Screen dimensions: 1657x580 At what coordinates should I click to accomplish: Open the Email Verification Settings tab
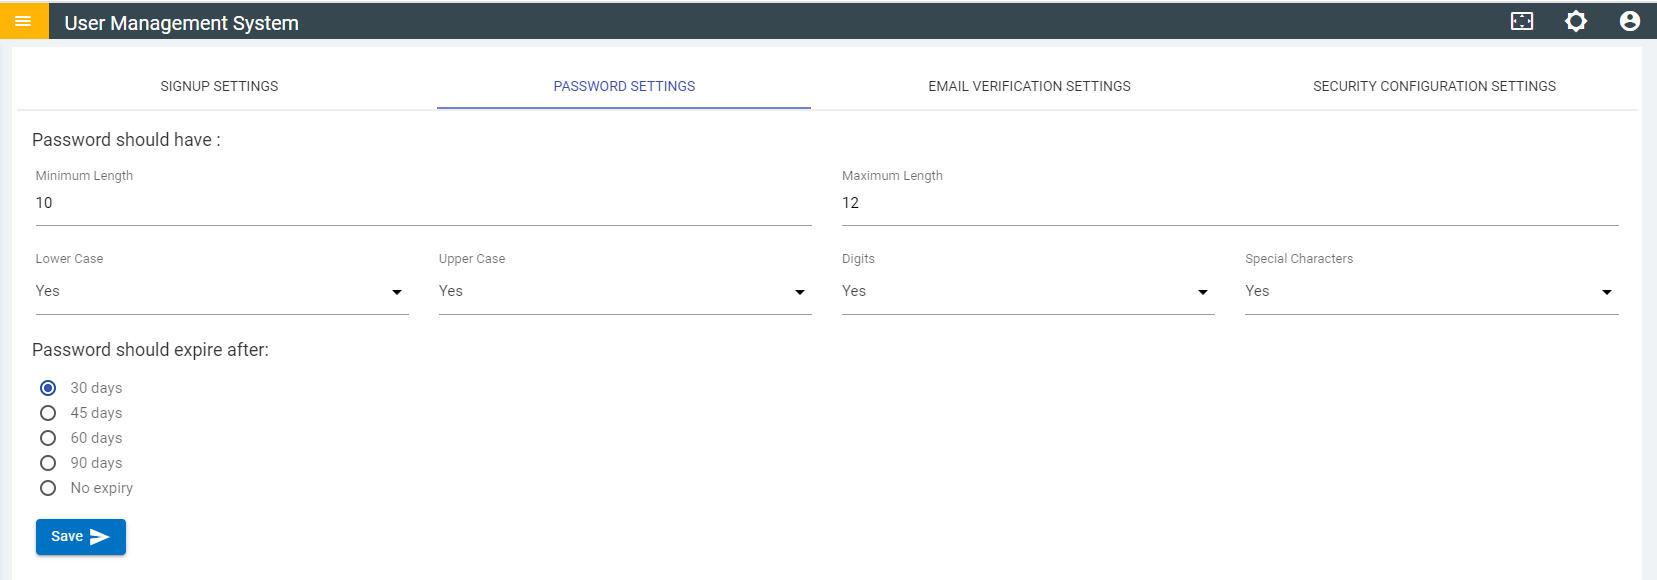tap(1029, 86)
